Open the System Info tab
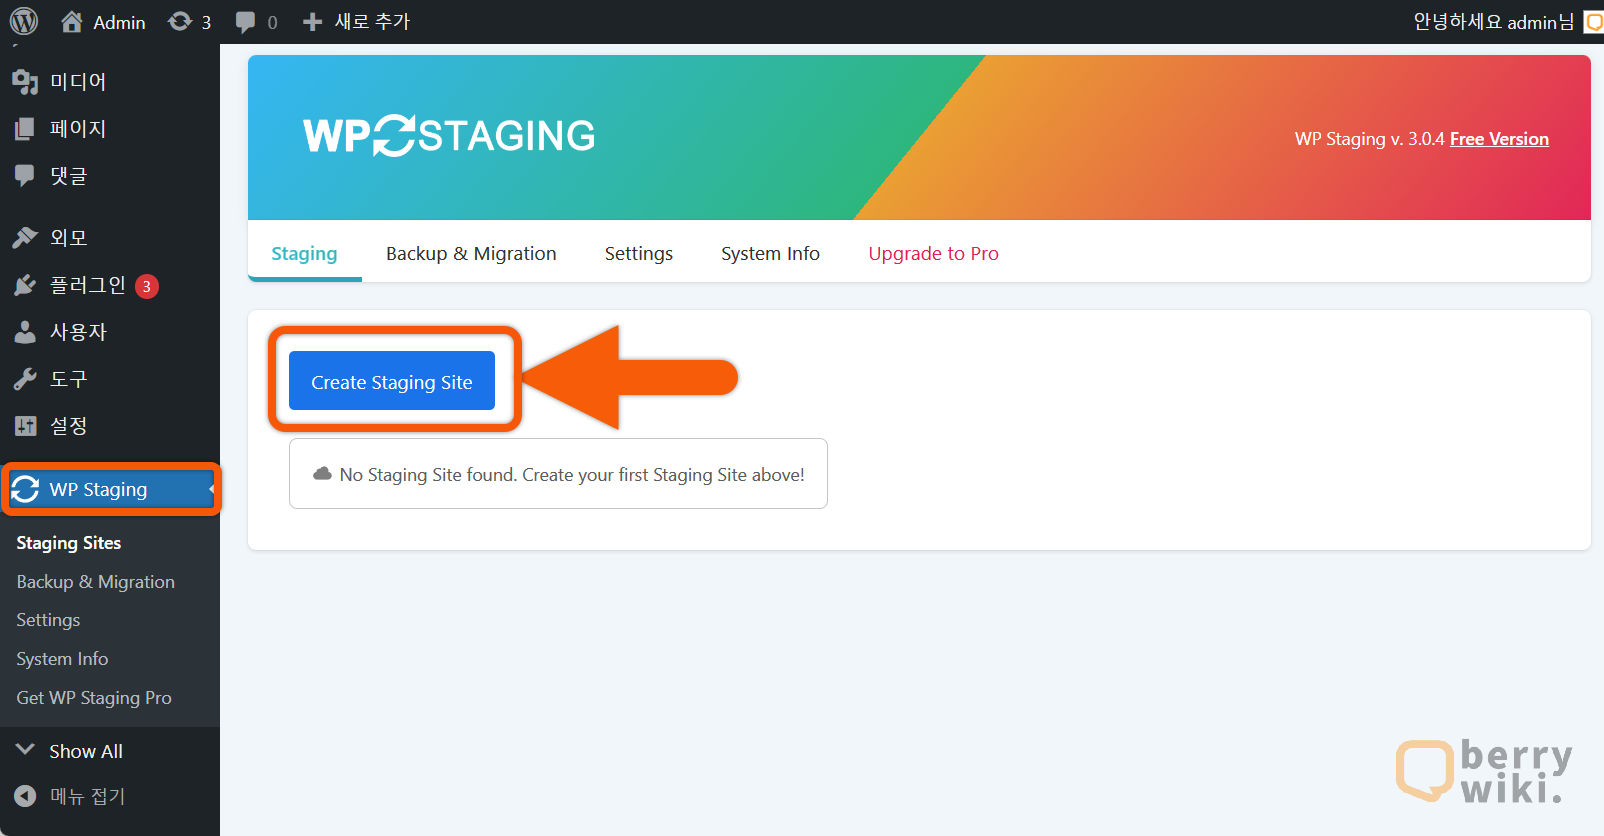This screenshot has width=1604, height=836. pyautogui.click(x=770, y=253)
